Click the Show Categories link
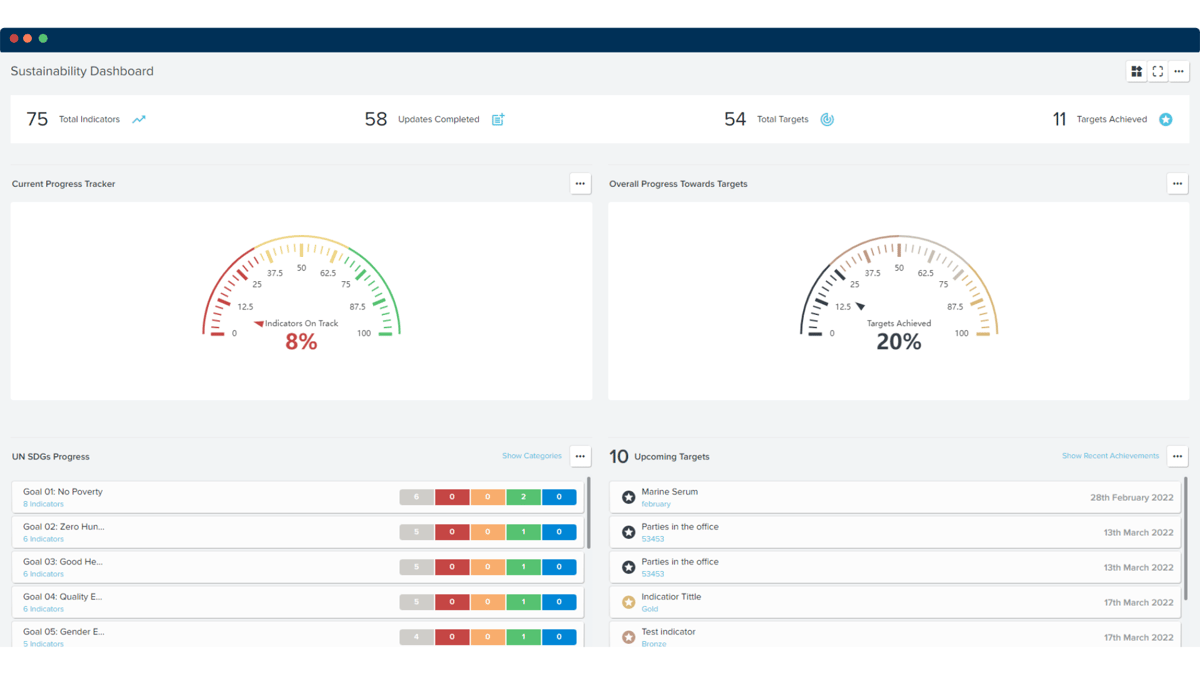The image size is (1200, 675). (532, 456)
